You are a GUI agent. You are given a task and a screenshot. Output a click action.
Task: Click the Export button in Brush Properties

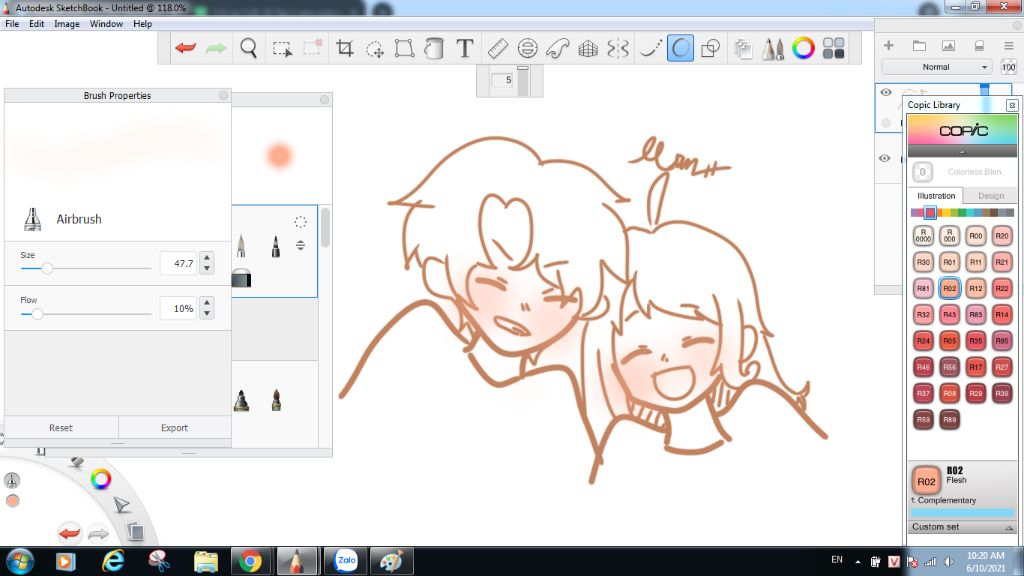click(x=174, y=428)
